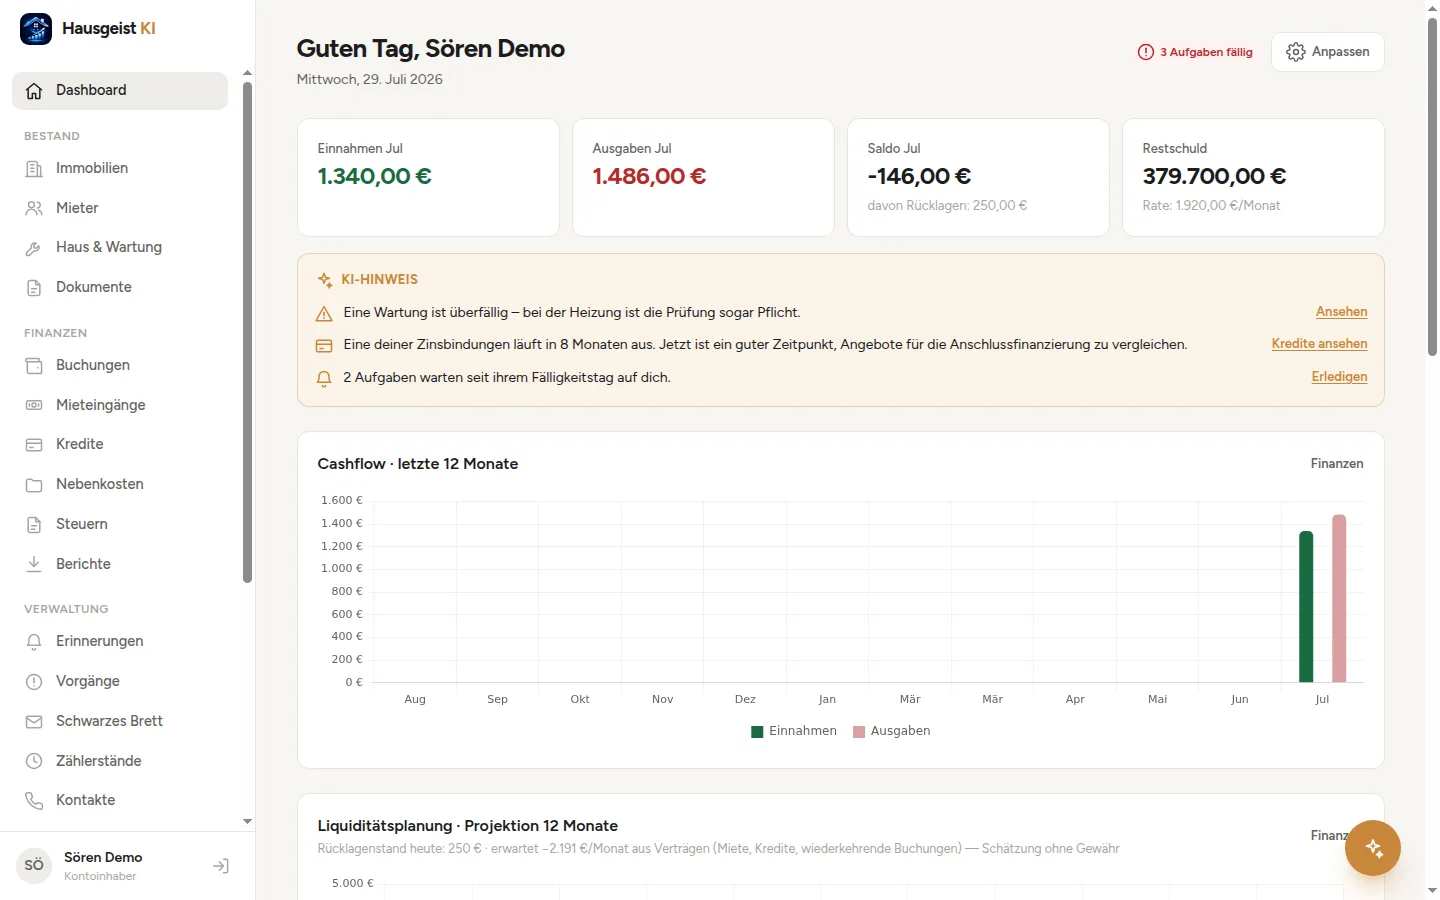Click the main page scrollbar thumb
This screenshot has height=900, width=1440.
coord(1432,186)
